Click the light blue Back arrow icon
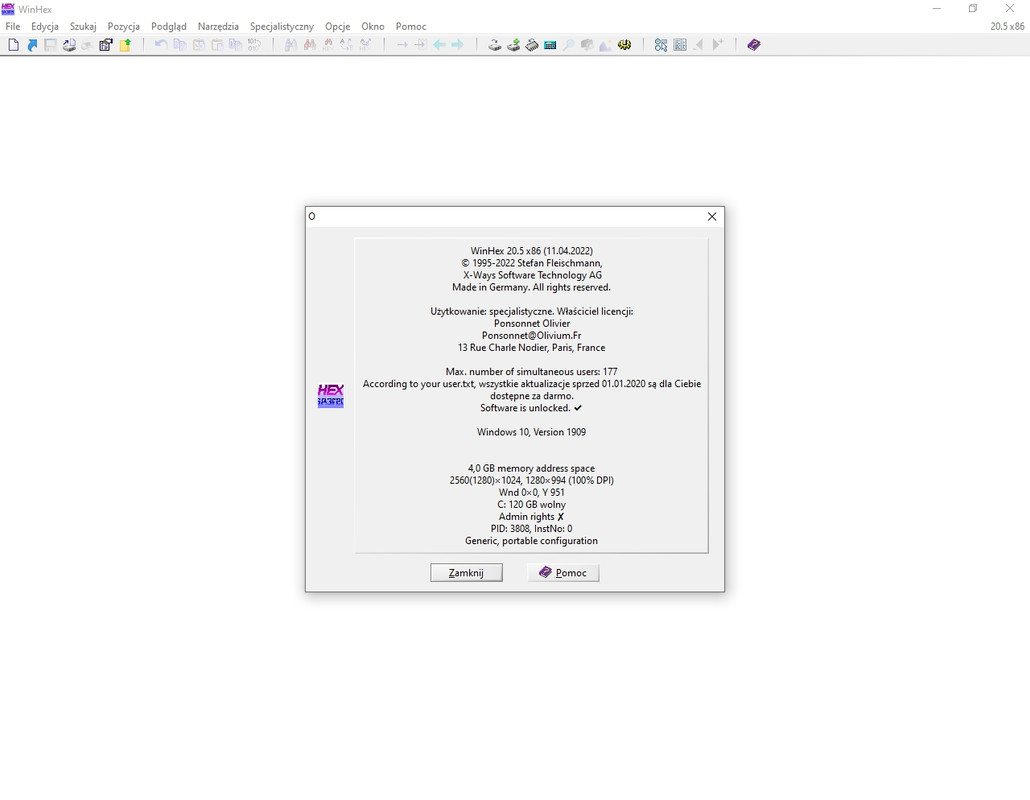The image size is (1030, 800). coord(439,45)
